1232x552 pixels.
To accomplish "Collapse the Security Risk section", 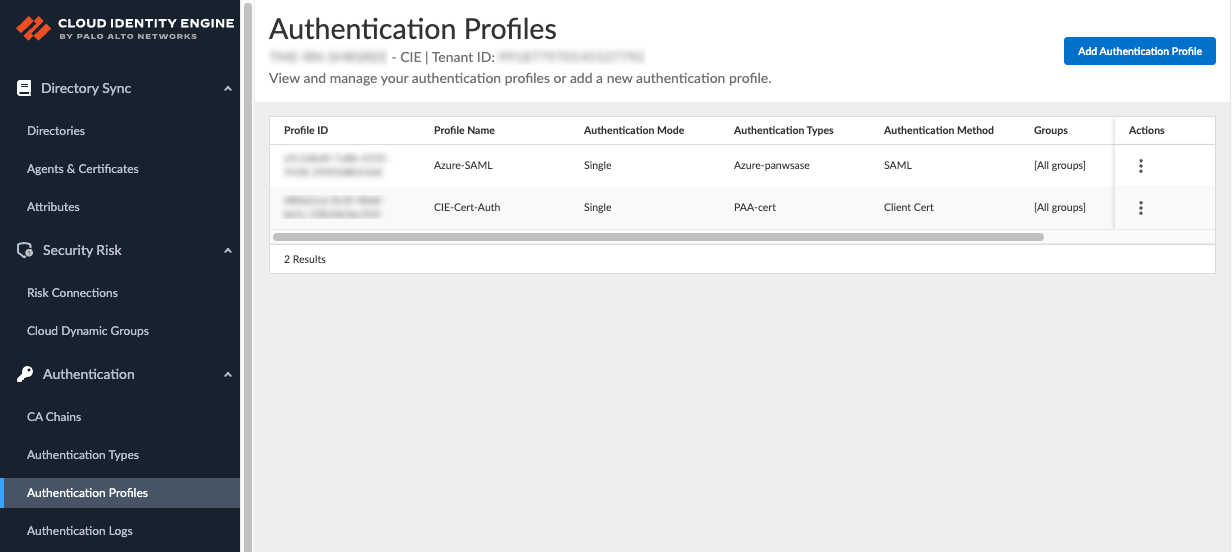I will [228, 251].
